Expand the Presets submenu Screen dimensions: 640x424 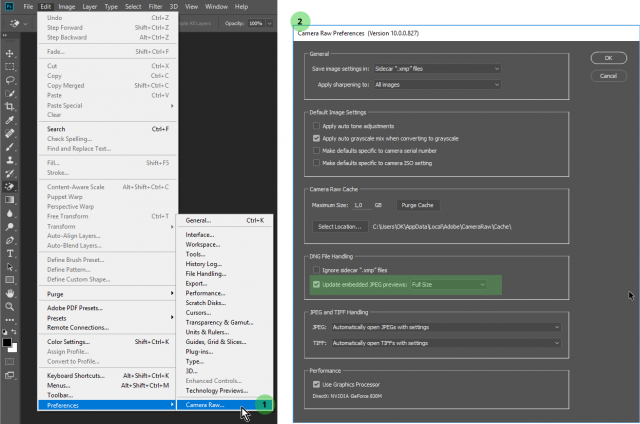point(110,318)
